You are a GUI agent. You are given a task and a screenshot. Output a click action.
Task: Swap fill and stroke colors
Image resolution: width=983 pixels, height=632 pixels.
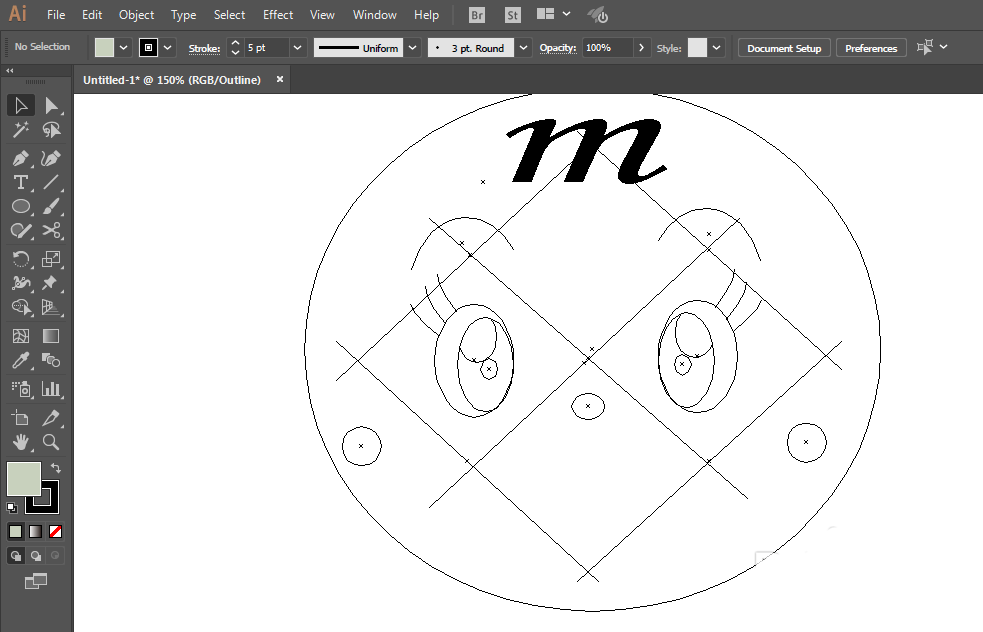[56, 467]
